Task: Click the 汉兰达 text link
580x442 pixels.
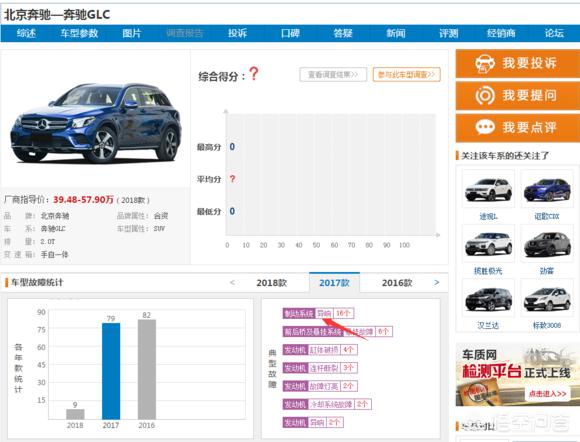Action: (488, 325)
